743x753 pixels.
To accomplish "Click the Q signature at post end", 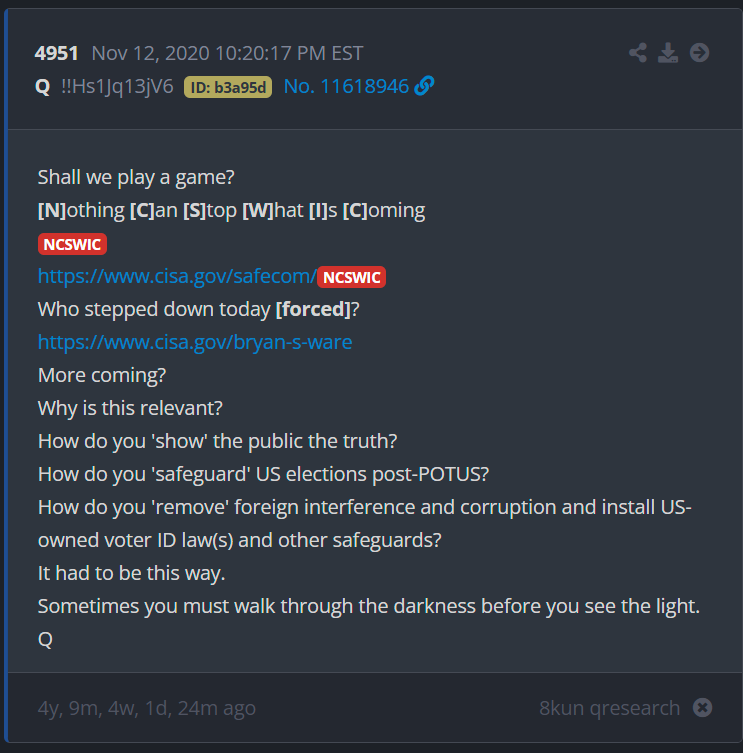I will click(45, 639).
